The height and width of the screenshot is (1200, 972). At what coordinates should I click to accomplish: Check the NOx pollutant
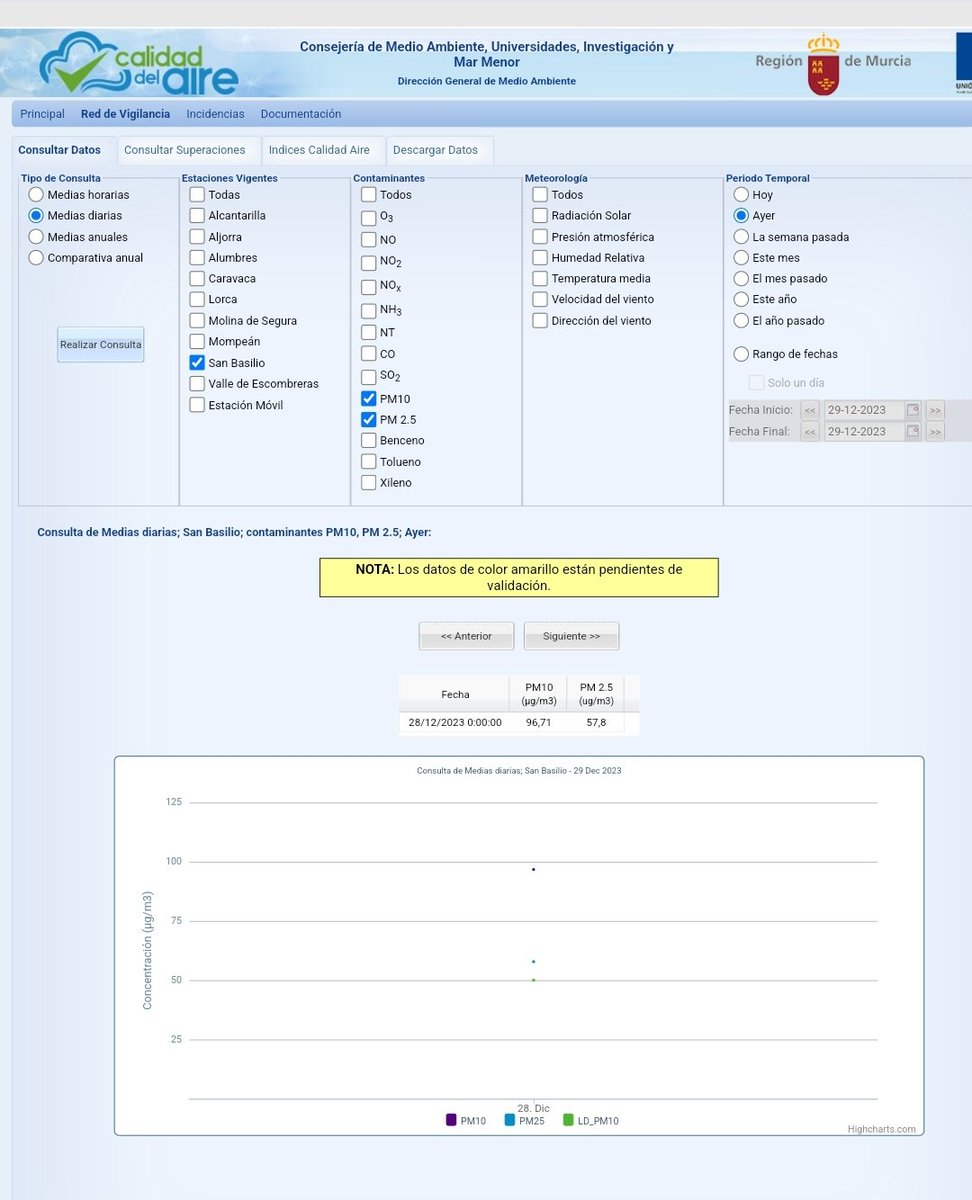369,286
